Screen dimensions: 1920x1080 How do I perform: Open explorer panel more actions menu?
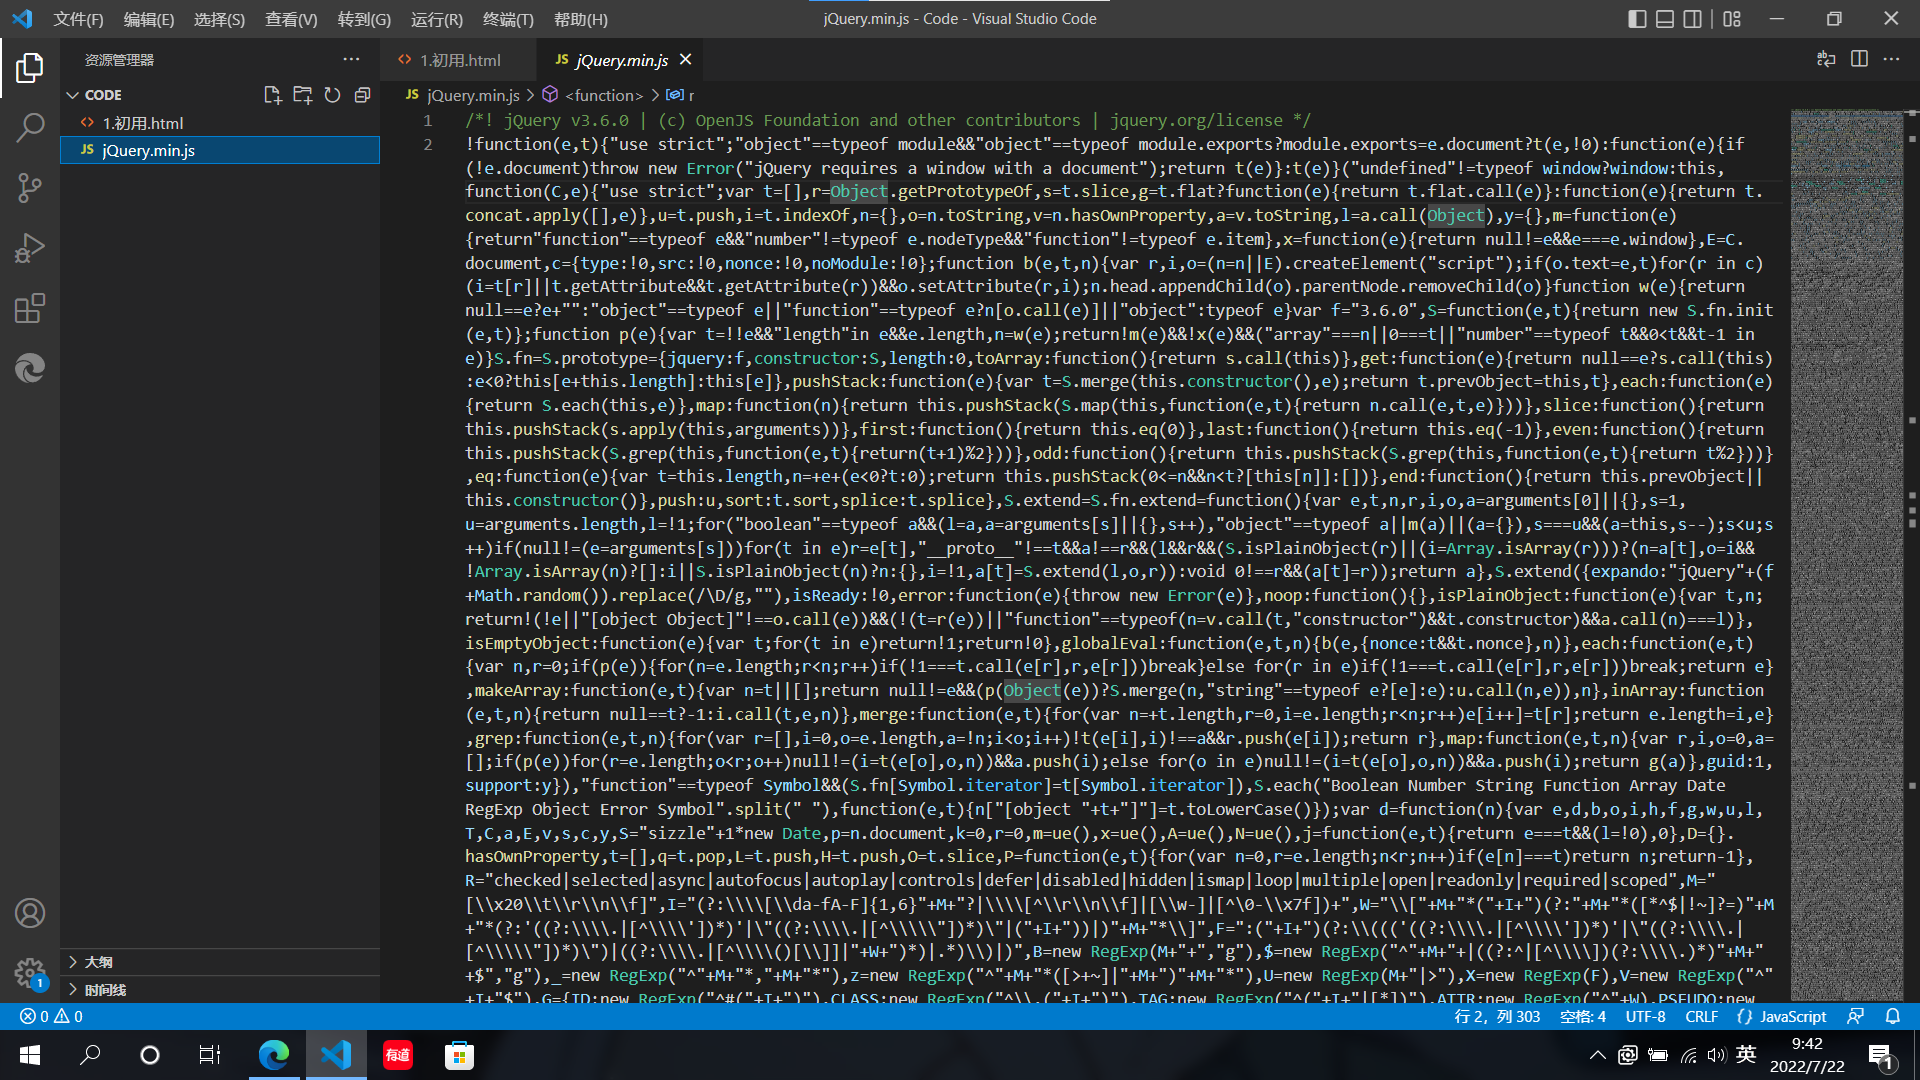351,60
